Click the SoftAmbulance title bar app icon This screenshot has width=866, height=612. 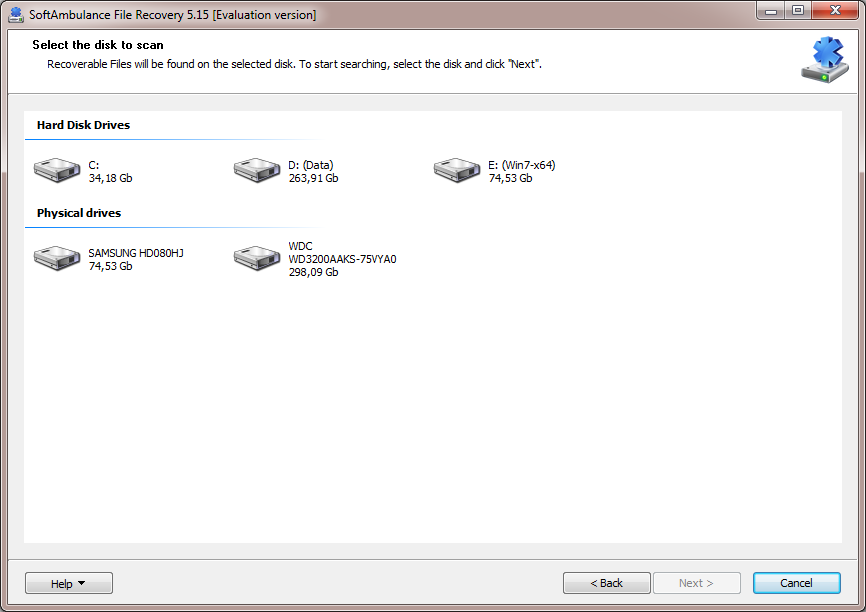(16, 14)
